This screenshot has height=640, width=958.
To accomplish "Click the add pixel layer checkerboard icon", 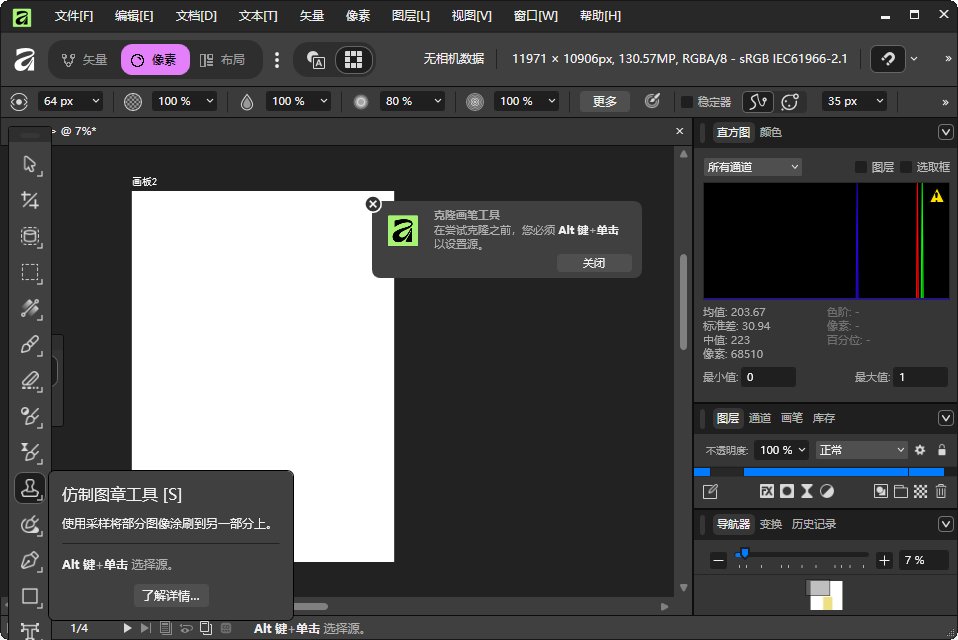I will pos(921,492).
